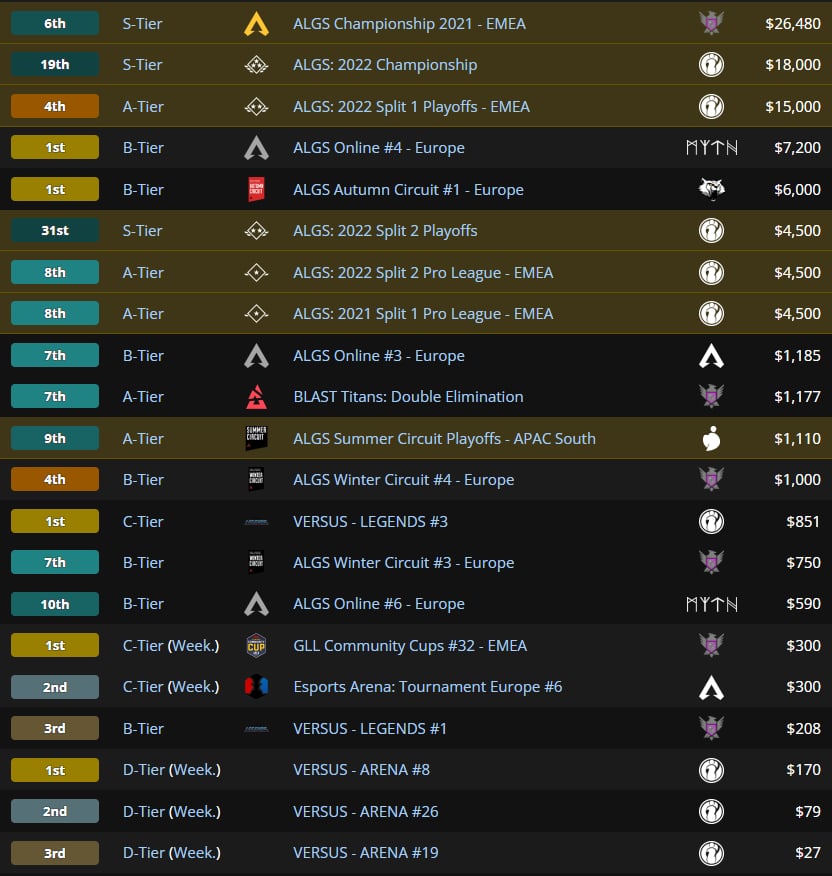Image resolution: width=832 pixels, height=876 pixels.
Task: Click the MYTH team logo on ALGS Online #4 row
Action: pos(712,148)
